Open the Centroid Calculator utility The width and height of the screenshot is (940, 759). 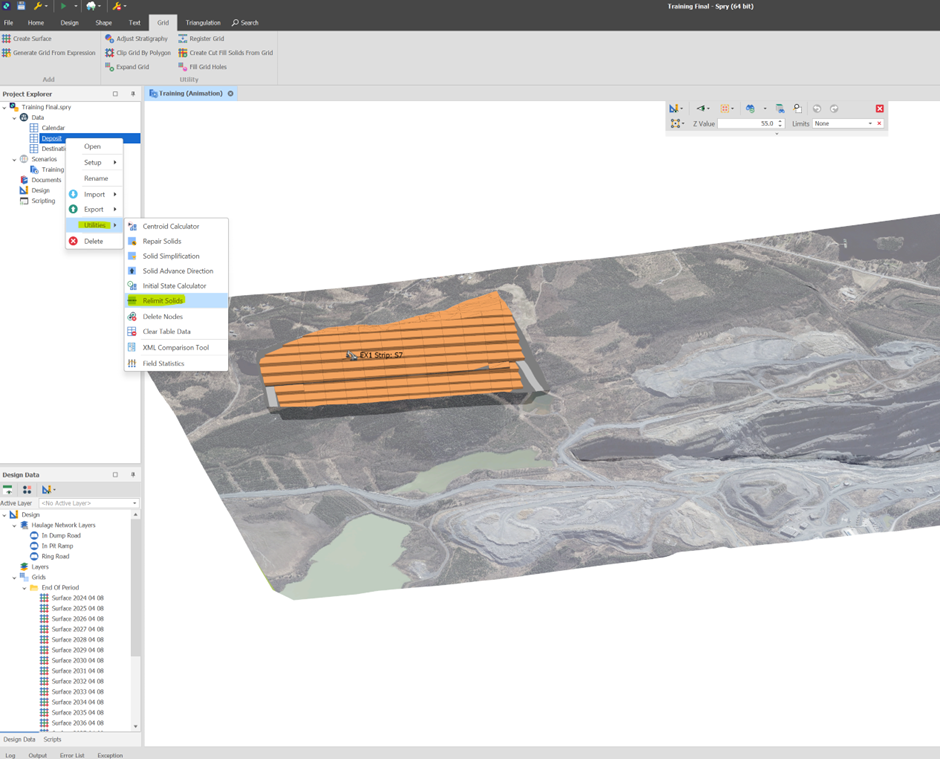170,226
